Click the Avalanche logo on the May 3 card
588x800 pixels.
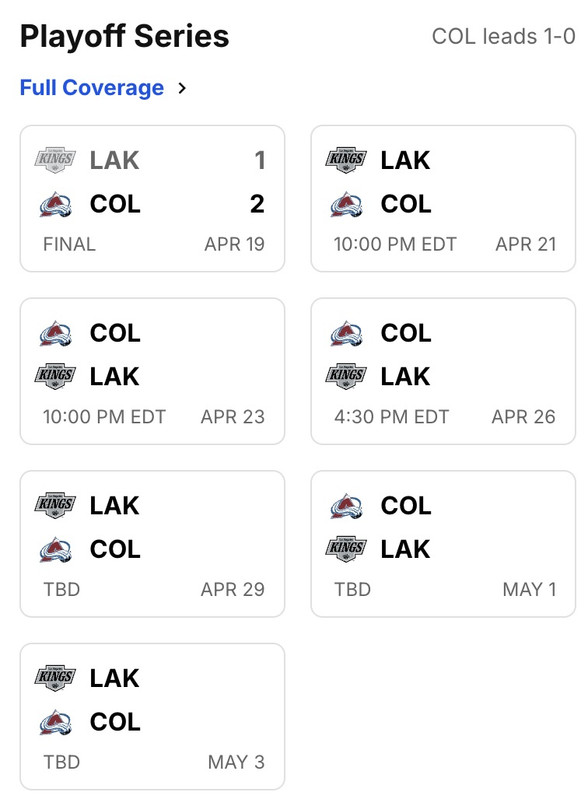tap(55, 722)
